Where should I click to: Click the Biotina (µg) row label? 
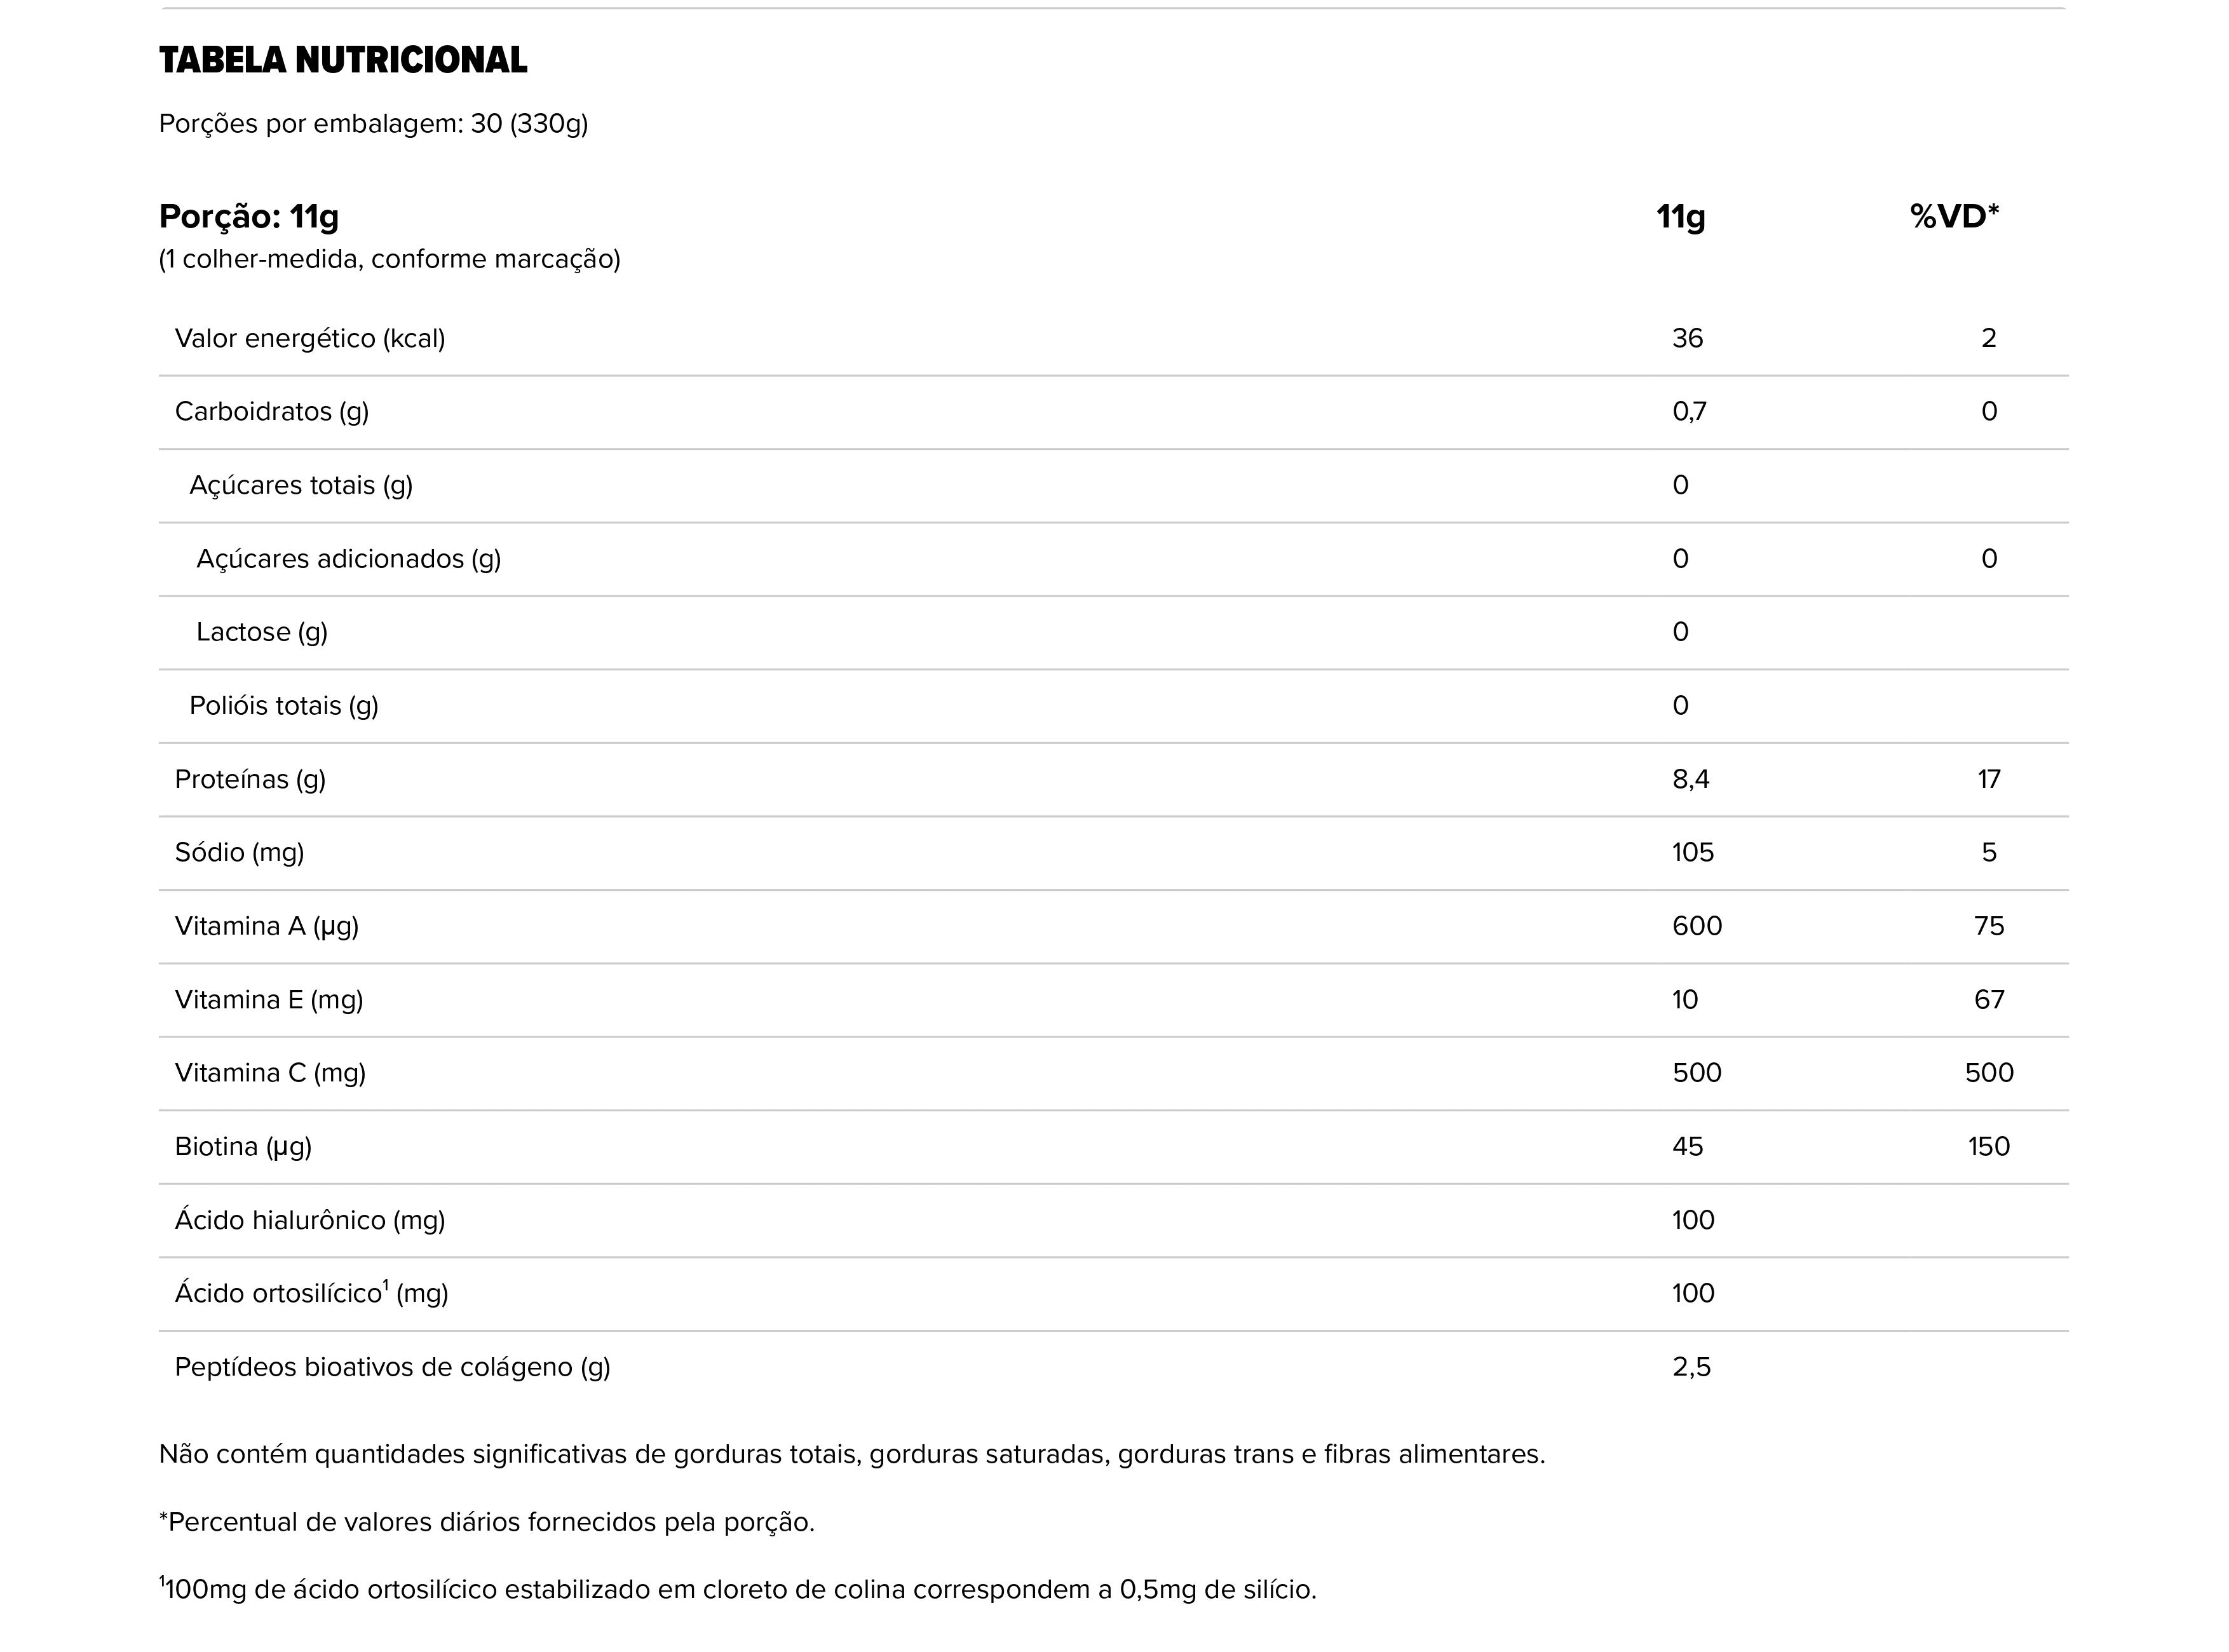point(243,1147)
